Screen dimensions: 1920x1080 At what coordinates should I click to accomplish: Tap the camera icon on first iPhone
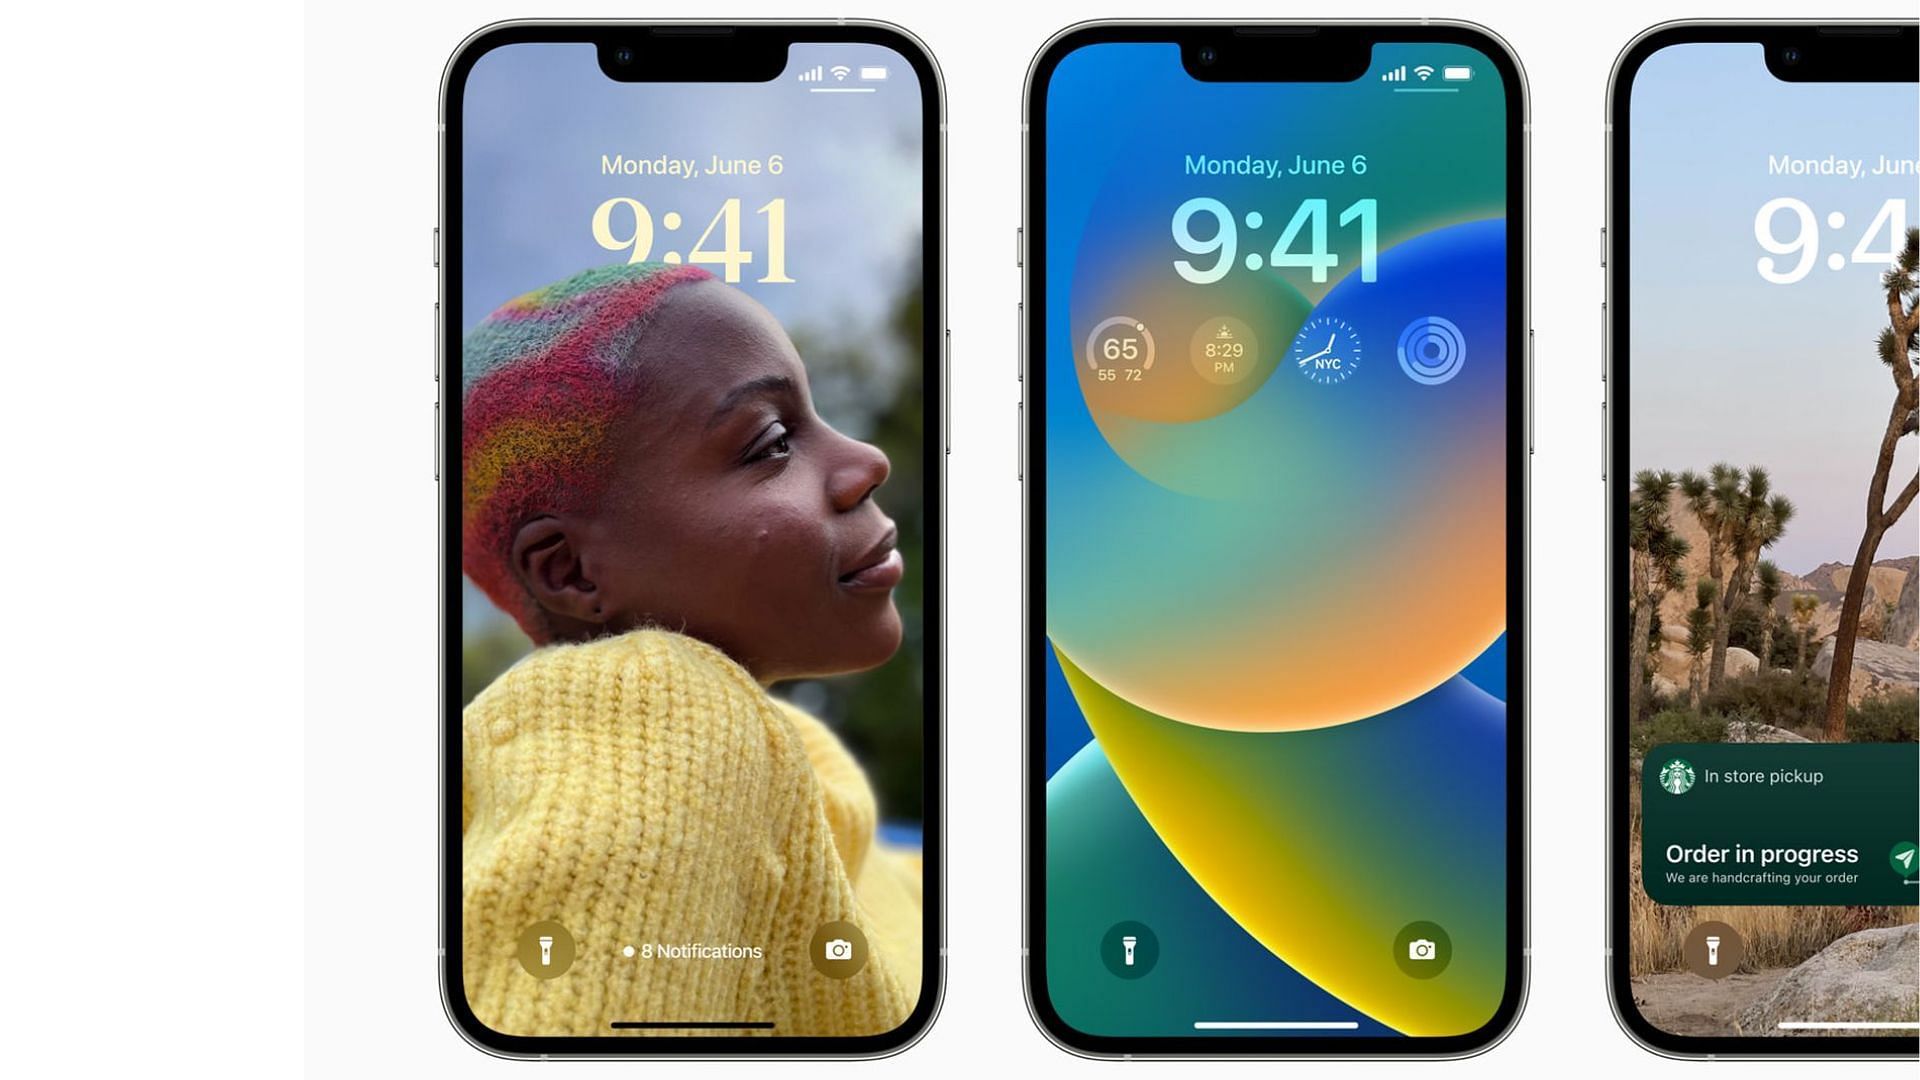point(839,949)
